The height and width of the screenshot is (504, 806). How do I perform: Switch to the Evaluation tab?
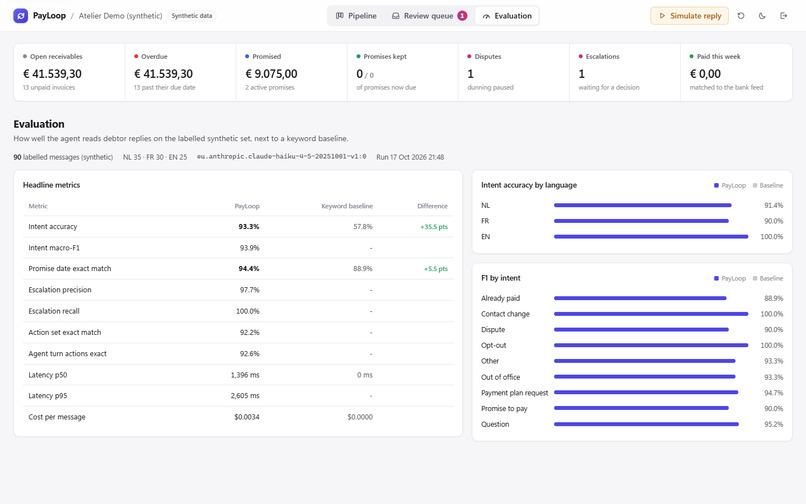pyautogui.click(x=507, y=15)
